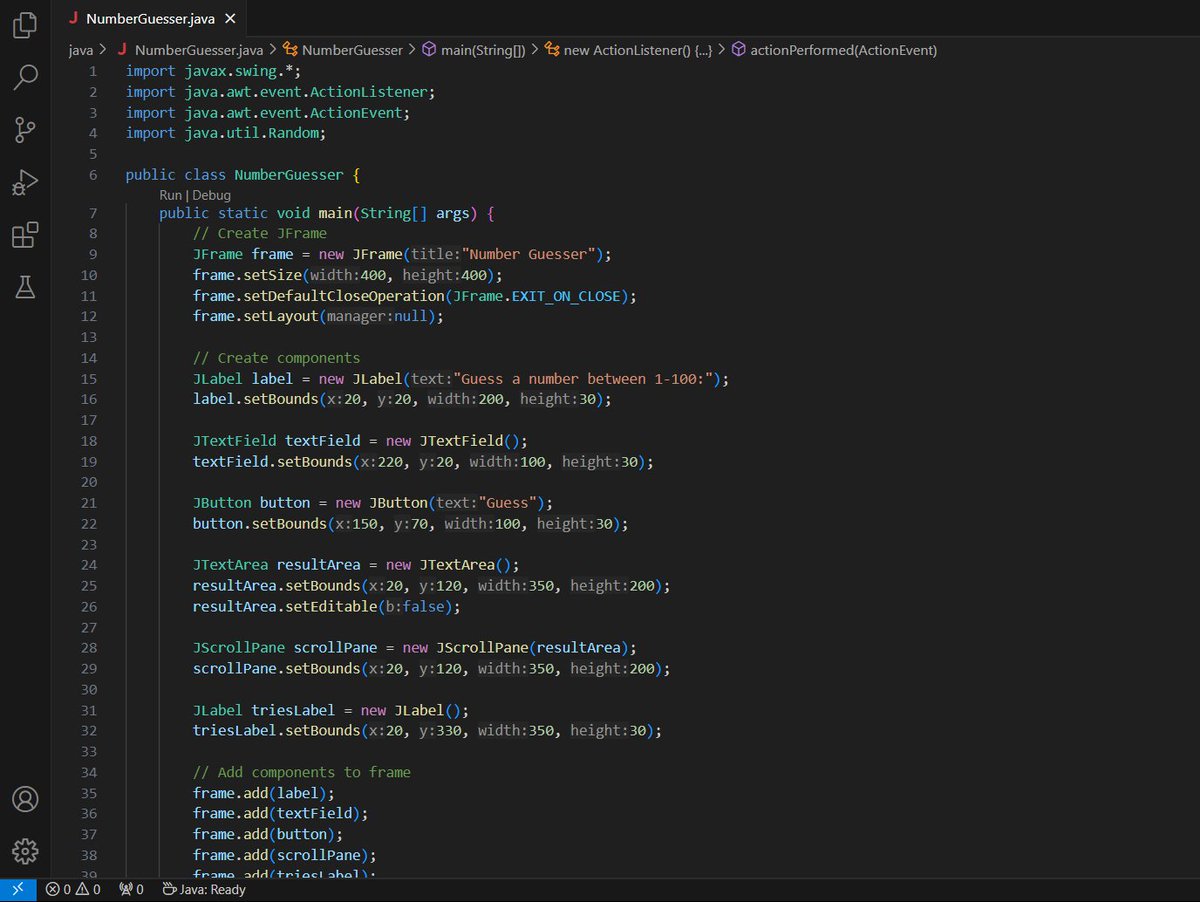Click 'scrollPane.setBounds' on line 29
Image resolution: width=1200 pixels, height=902 pixels.
point(277,668)
